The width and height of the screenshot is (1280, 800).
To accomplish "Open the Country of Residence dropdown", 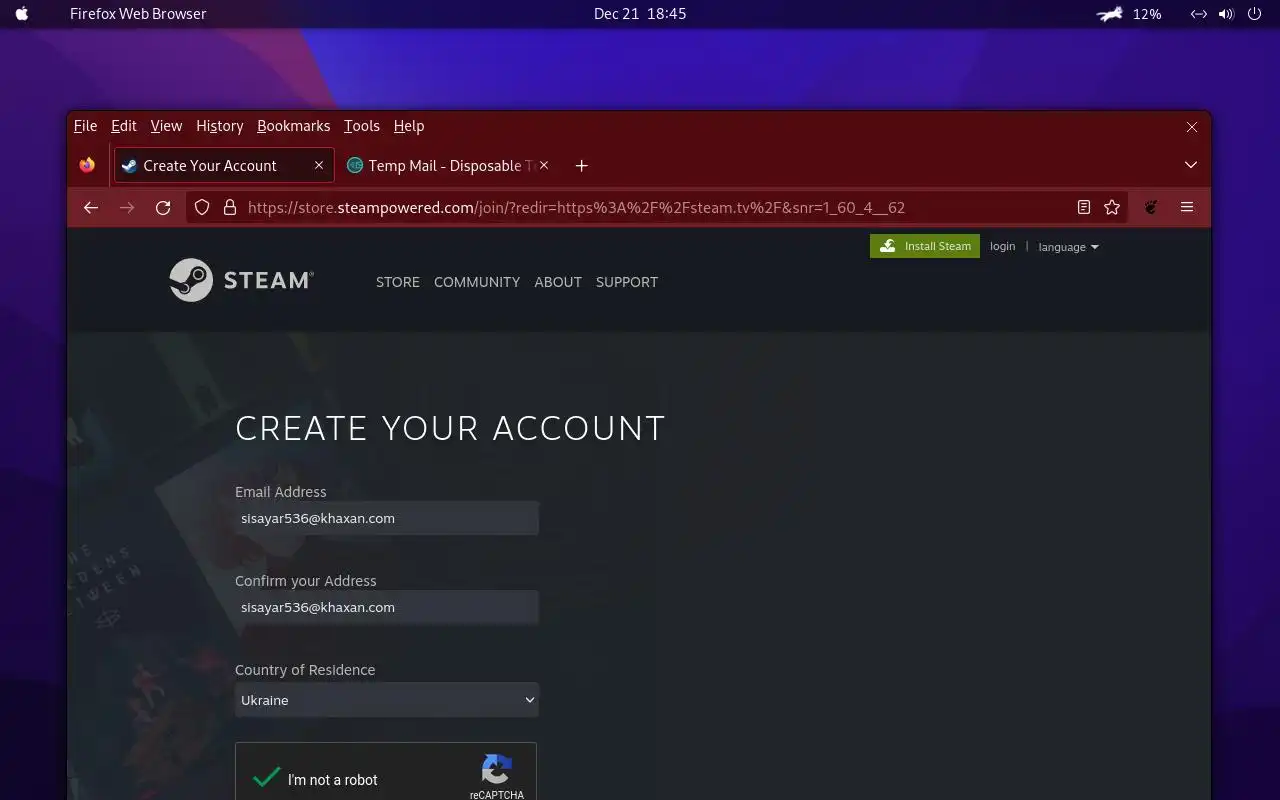I will tap(387, 700).
